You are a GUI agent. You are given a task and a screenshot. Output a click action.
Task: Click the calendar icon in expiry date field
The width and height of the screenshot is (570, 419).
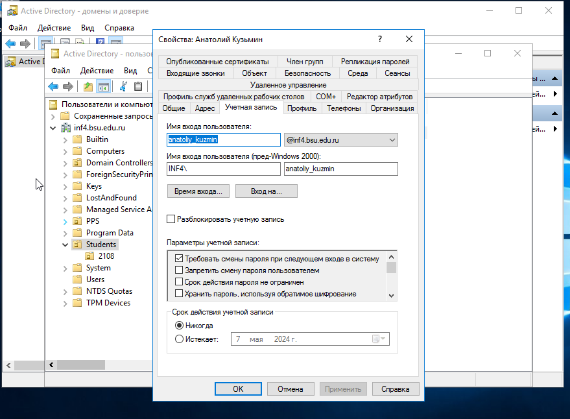click(378, 339)
